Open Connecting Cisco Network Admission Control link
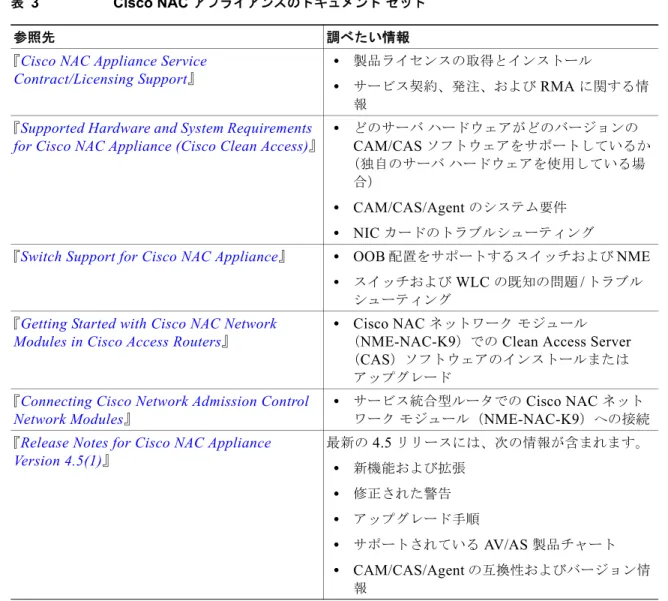 (x=161, y=410)
